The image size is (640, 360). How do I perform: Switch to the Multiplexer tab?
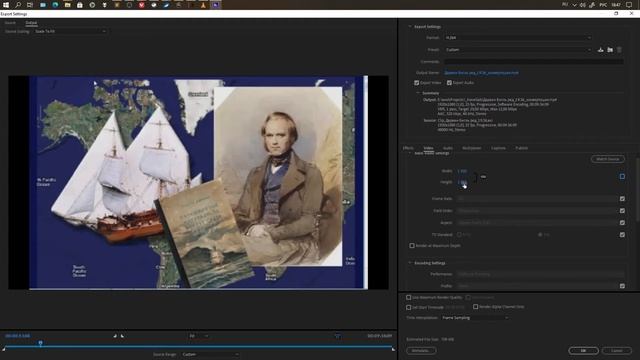471,148
